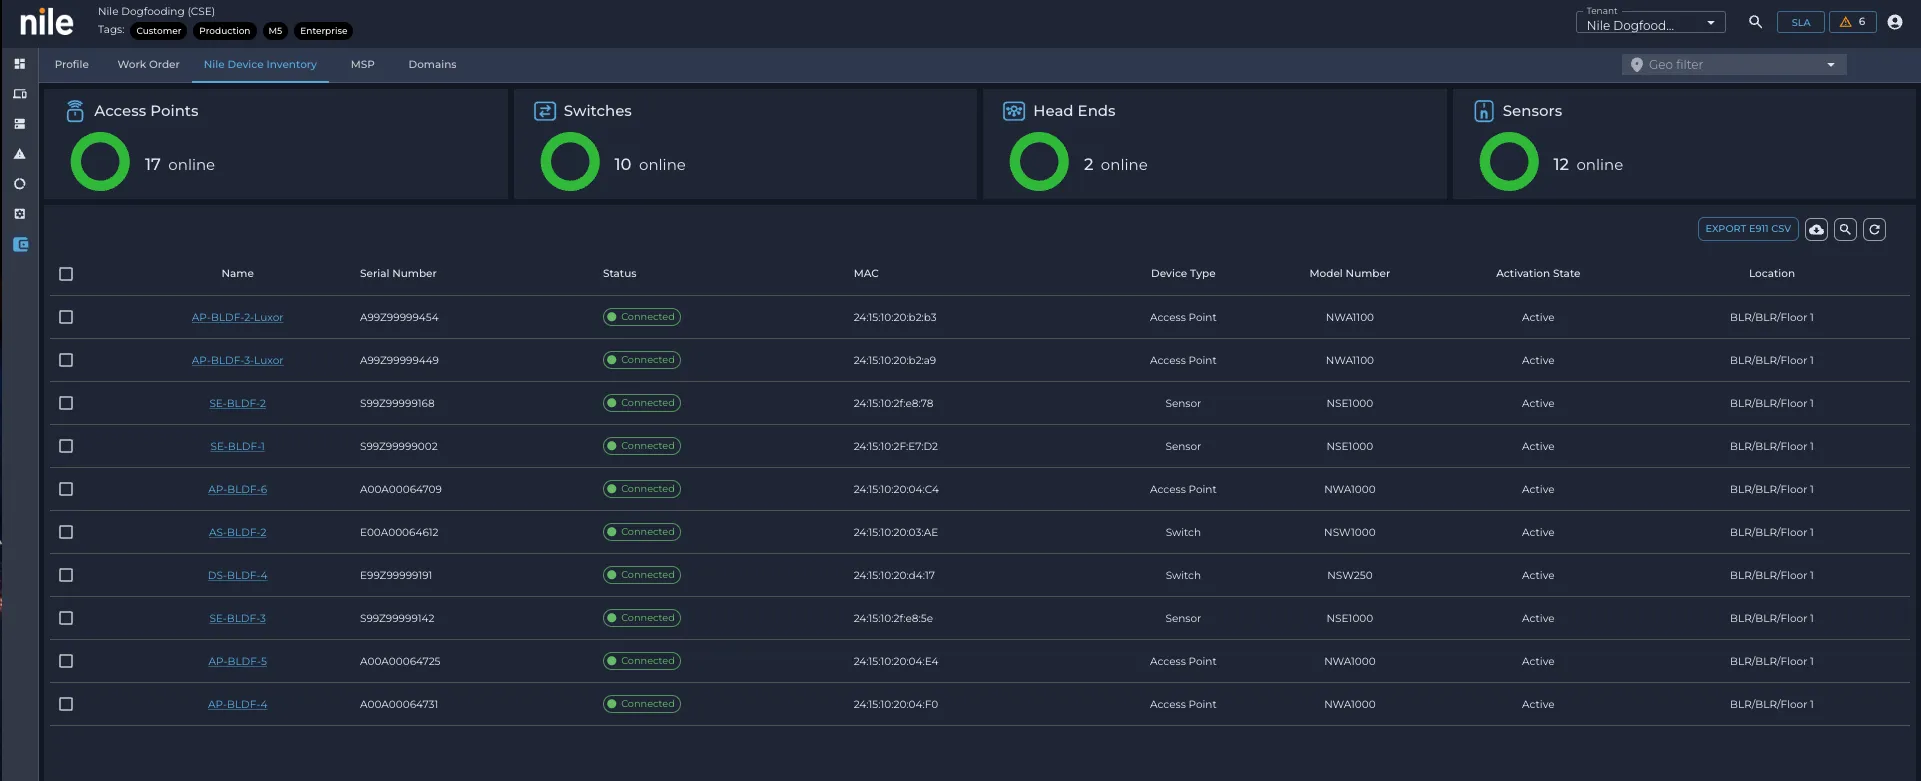Click the Sensors green online ring

[x=1509, y=162]
